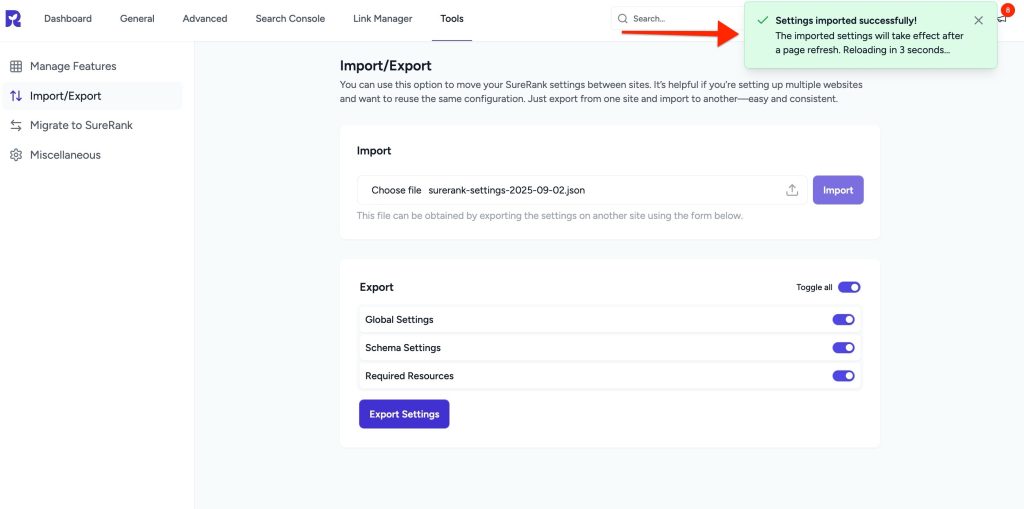Click the Export Settings button
Image resolution: width=1024 pixels, height=509 pixels.
404,414
